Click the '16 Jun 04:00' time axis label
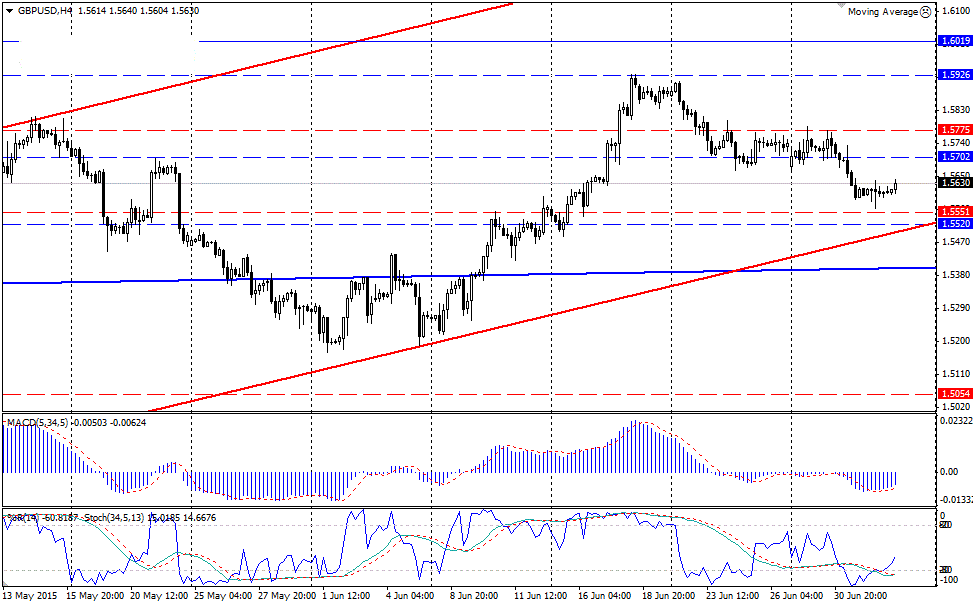This screenshot has width=973, height=602. (604, 596)
